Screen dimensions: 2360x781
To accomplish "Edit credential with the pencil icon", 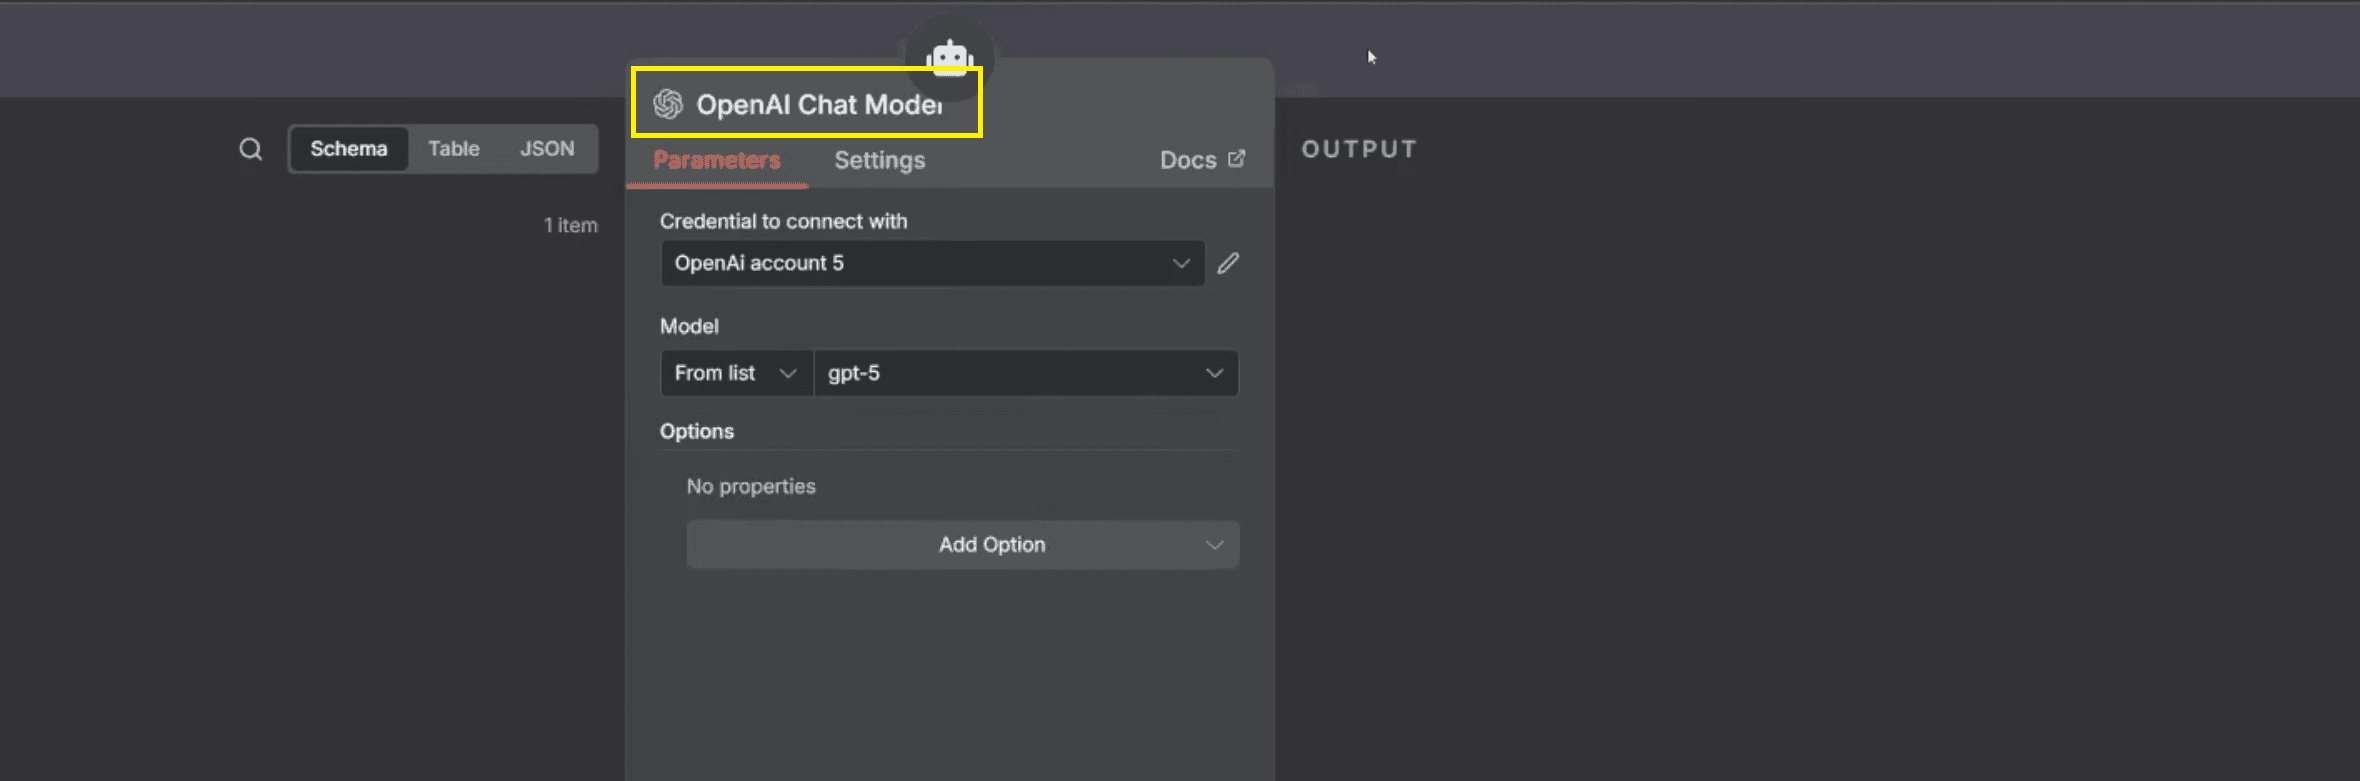I will [1228, 263].
